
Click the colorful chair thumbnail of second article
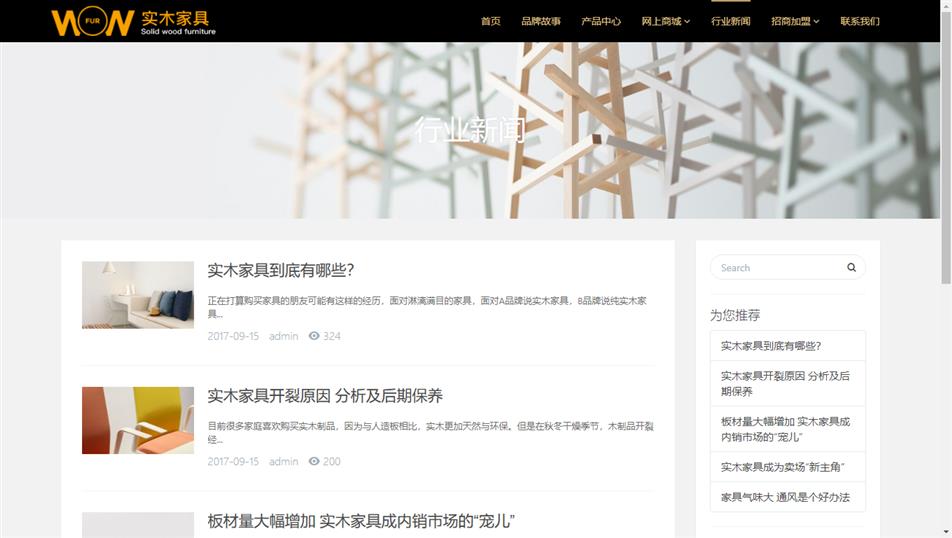(138, 420)
